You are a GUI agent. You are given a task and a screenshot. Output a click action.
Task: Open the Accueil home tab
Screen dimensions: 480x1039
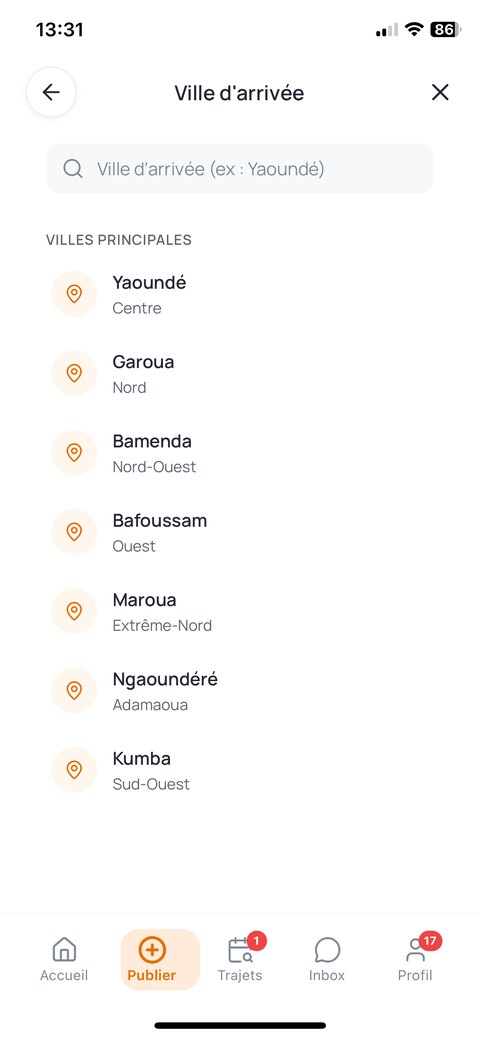(x=64, y=959)
